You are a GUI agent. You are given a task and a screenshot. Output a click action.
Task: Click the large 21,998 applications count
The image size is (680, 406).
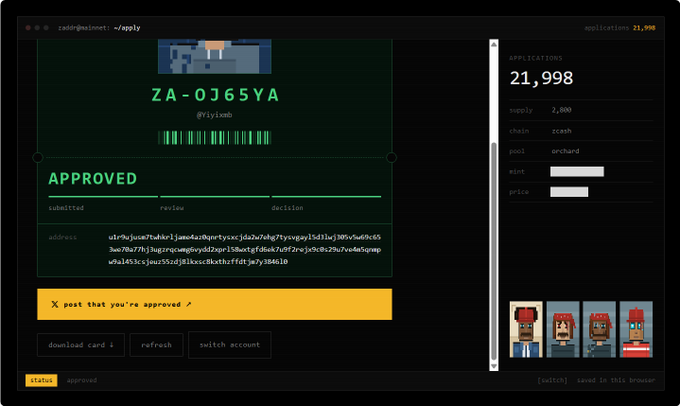(x=541, y=78)
